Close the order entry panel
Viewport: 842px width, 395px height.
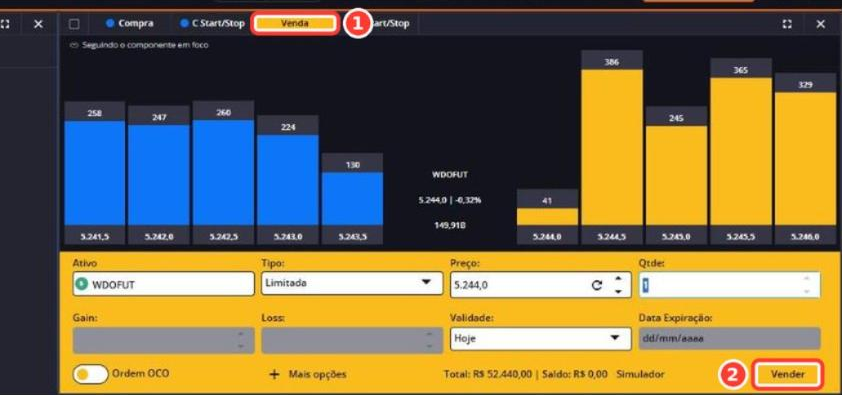(x=821, y=24)
